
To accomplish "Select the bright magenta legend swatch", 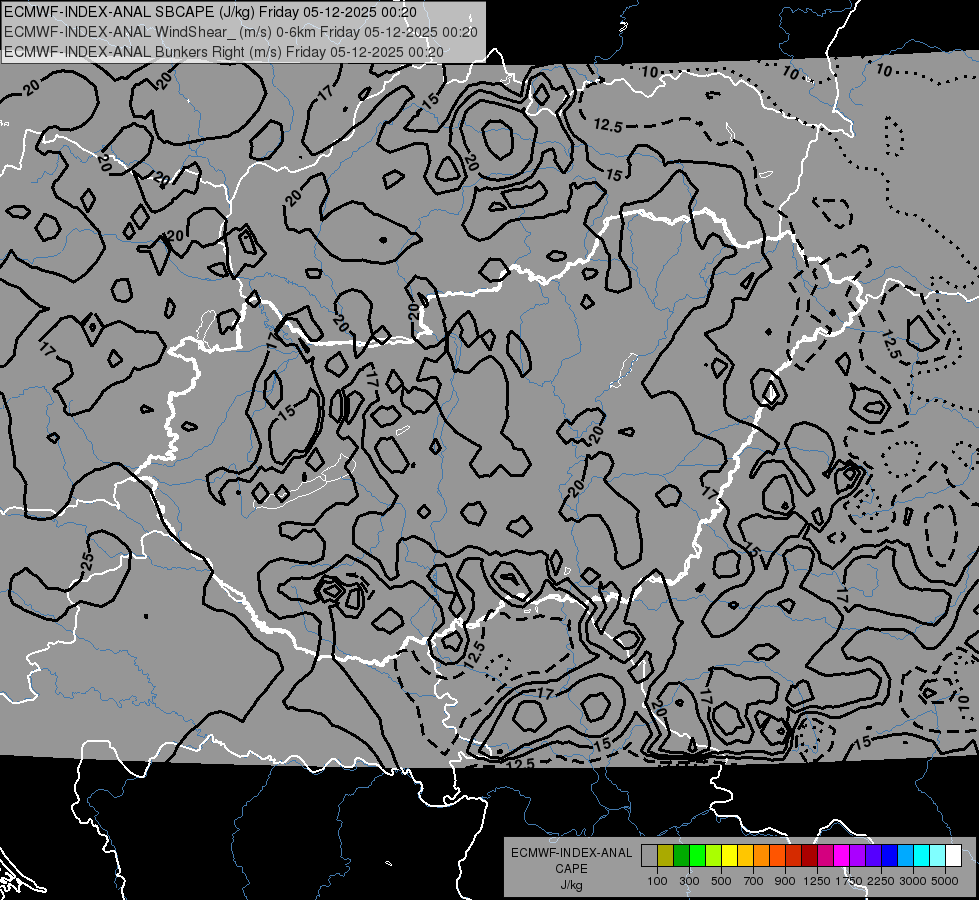I will 842,855.
